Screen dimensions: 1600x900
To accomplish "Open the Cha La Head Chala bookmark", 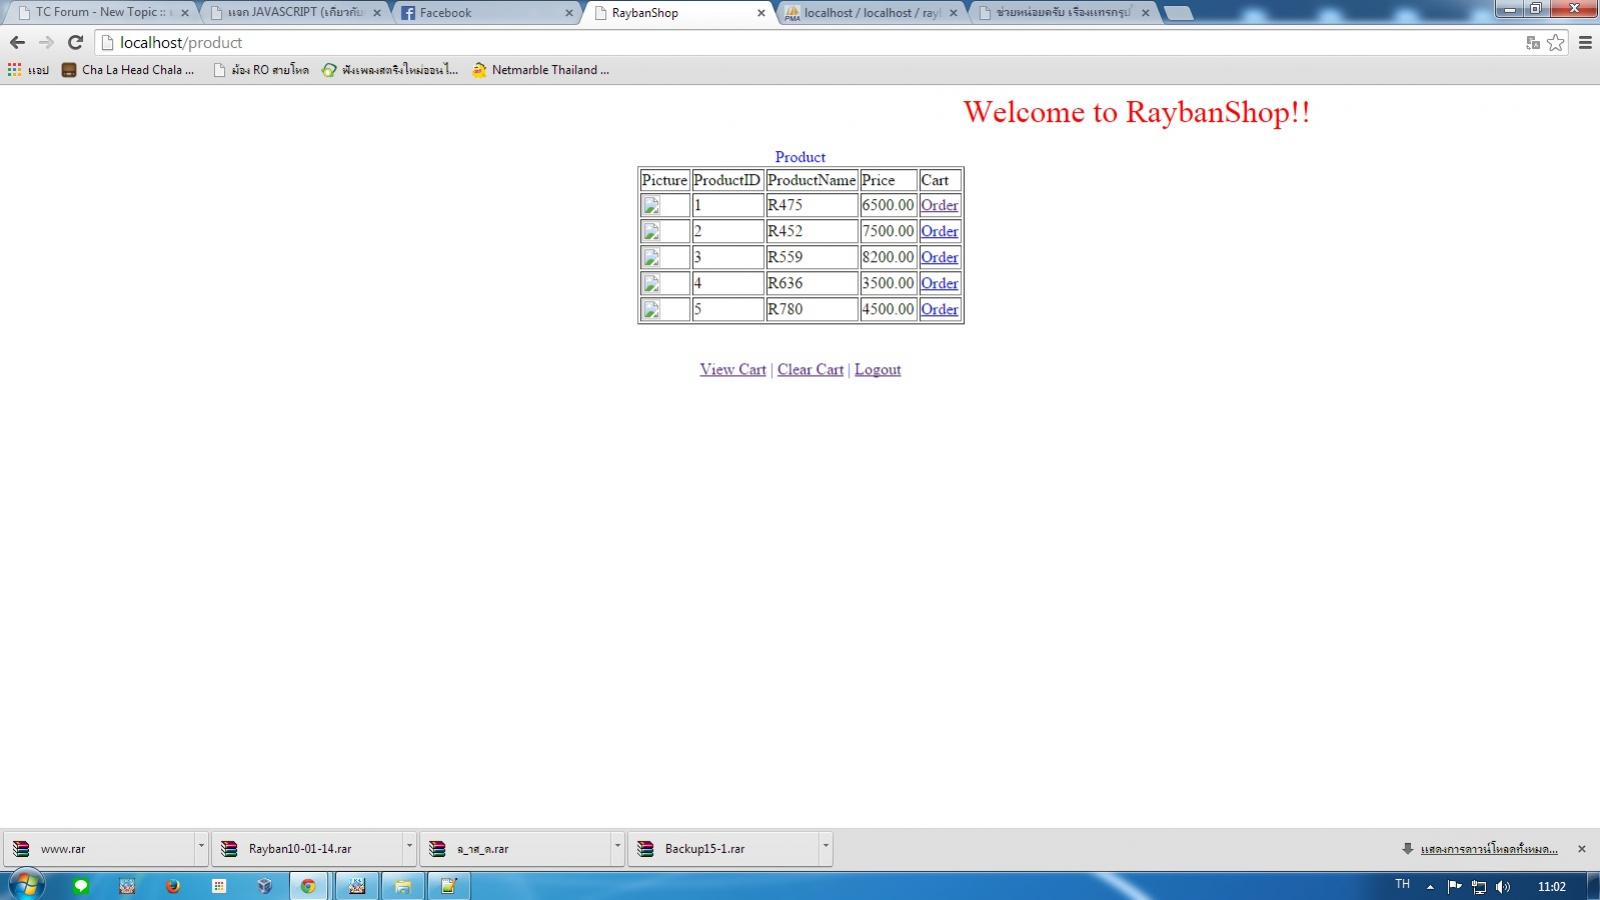I will pos(128,70).
